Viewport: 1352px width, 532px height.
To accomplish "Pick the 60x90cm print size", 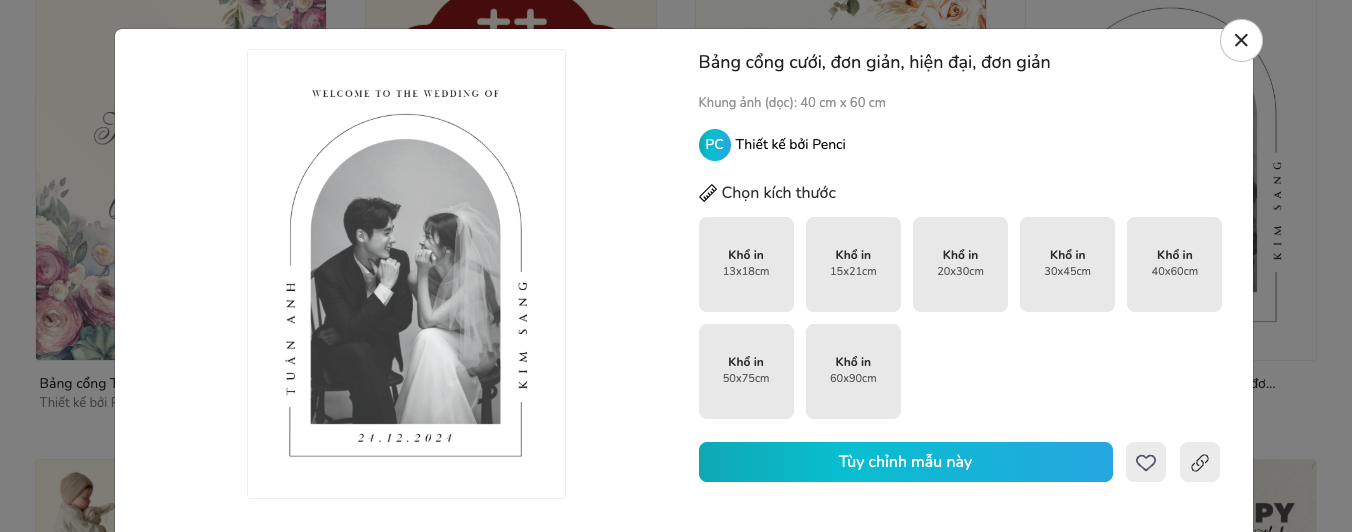I will click(x=853, y=371).
